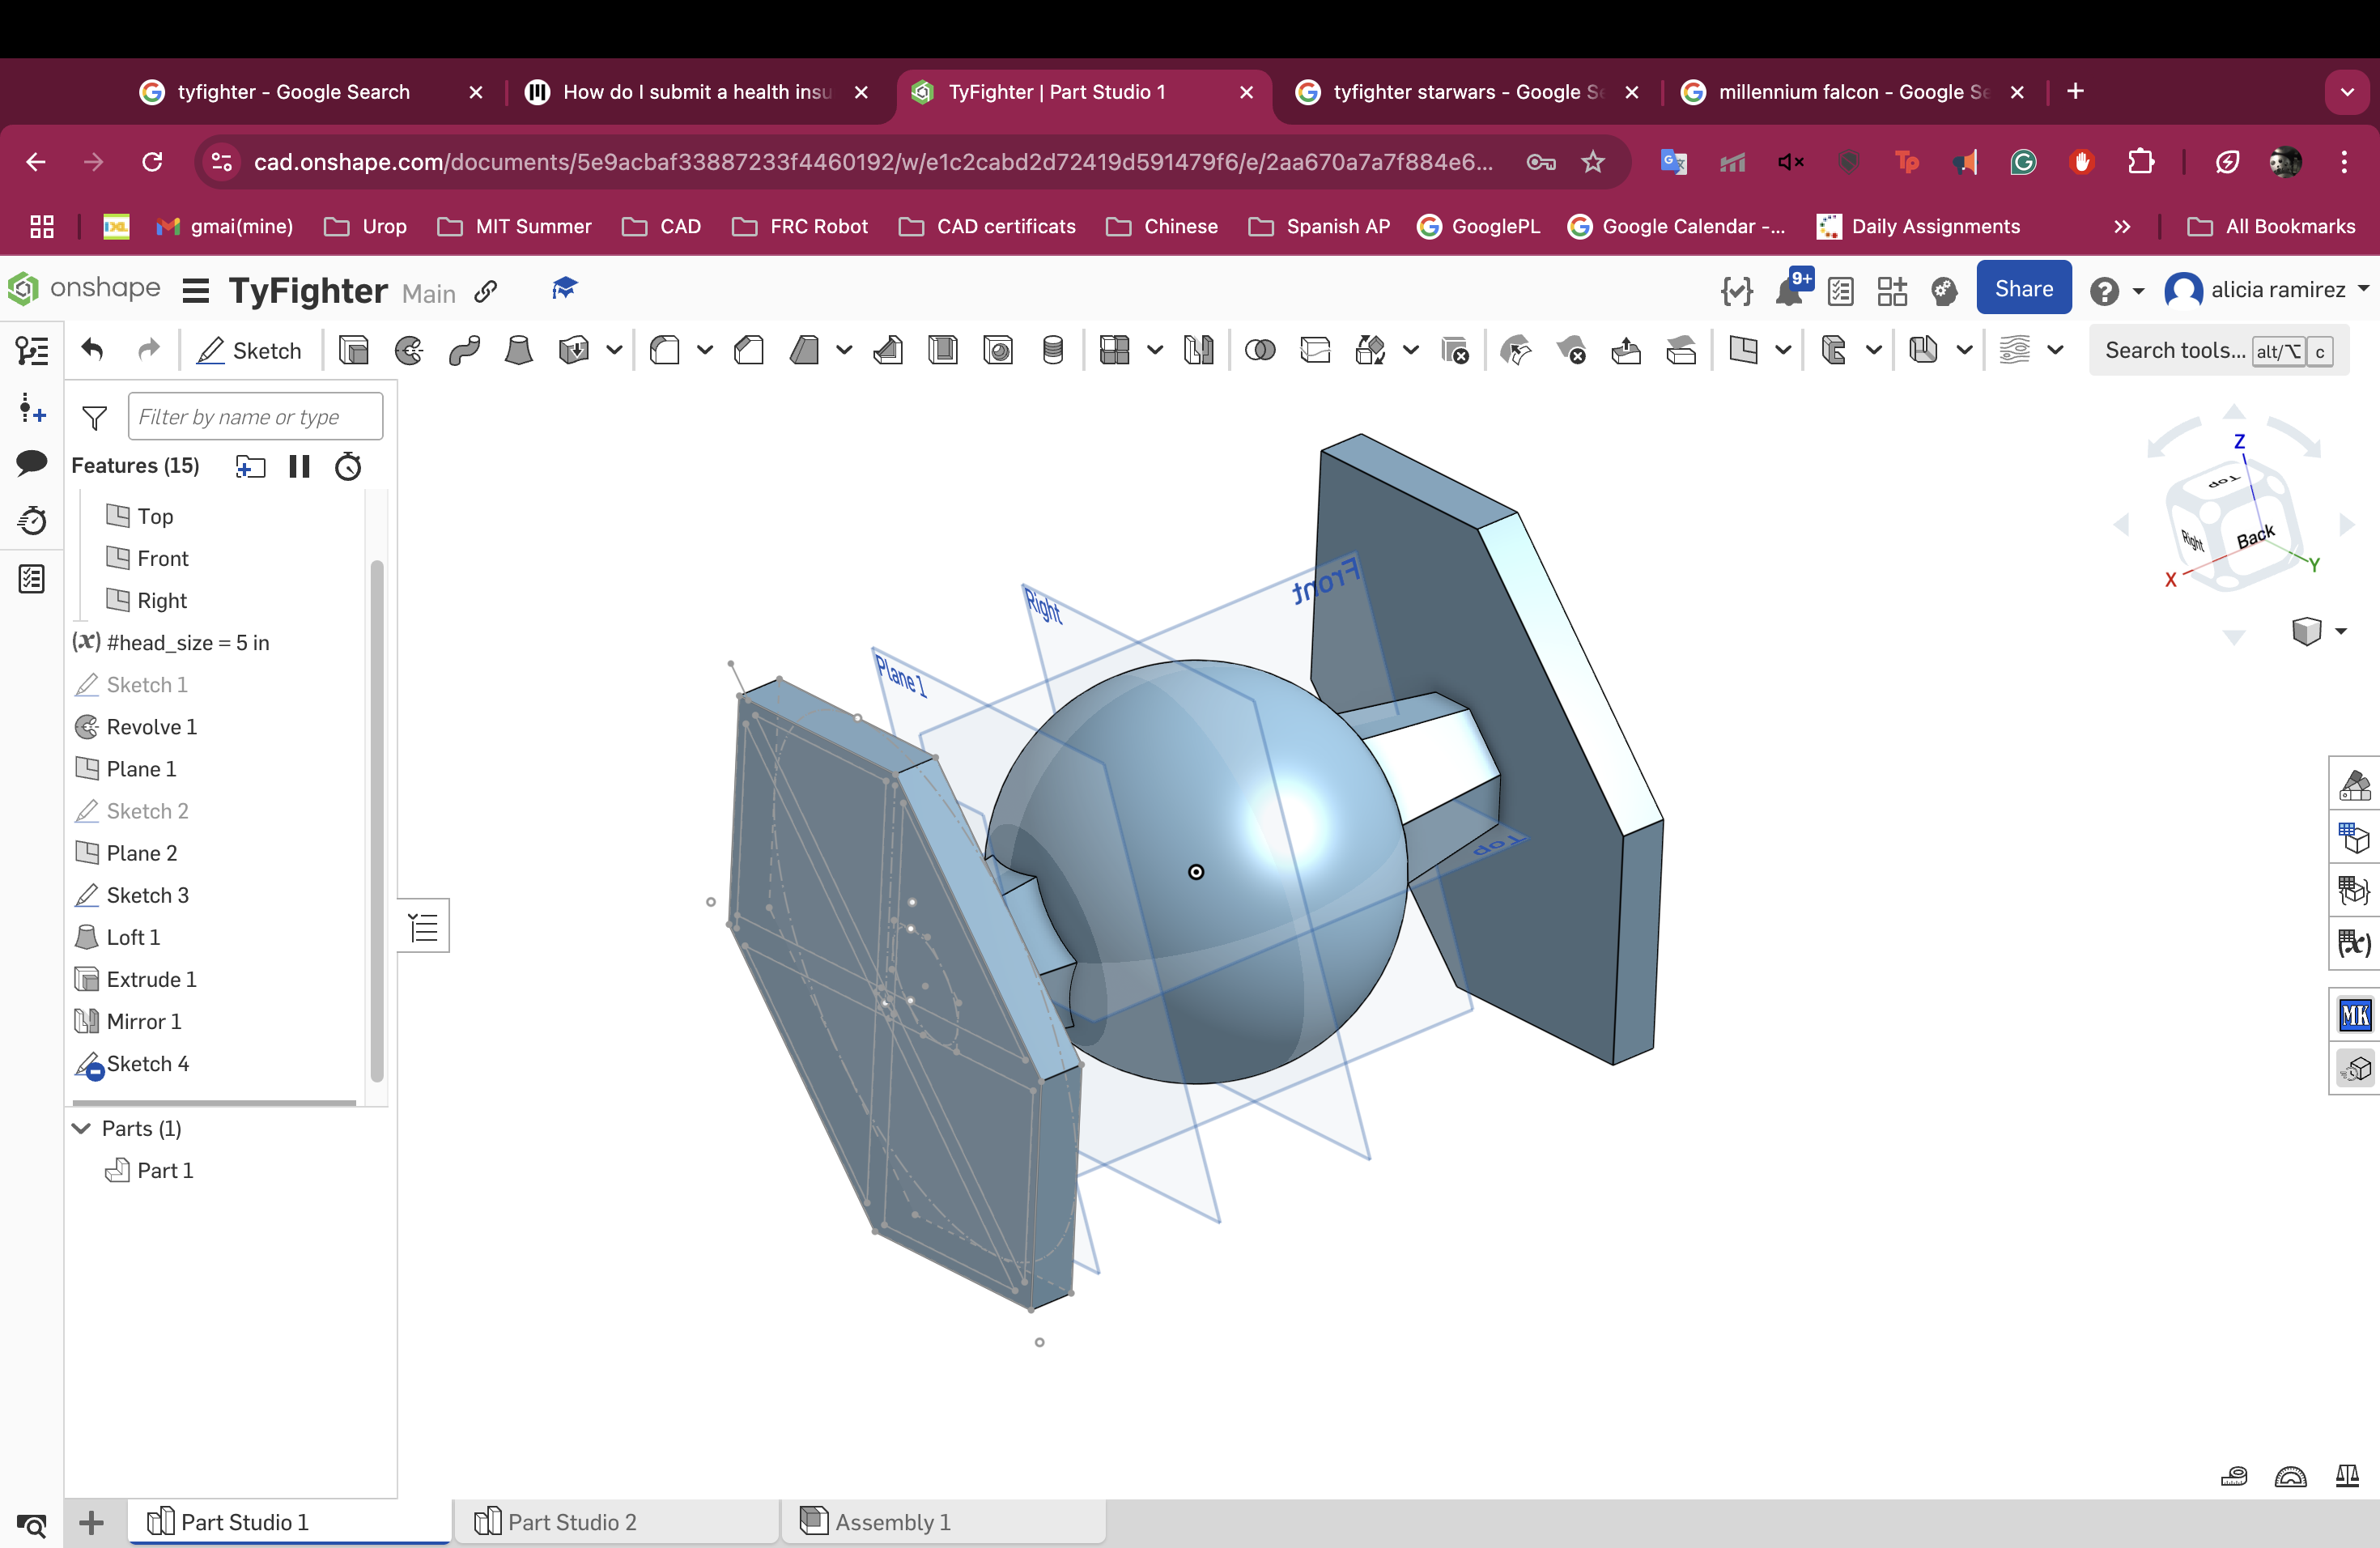
Task: Select the Fillet tool
Action: tap(665, 351)
